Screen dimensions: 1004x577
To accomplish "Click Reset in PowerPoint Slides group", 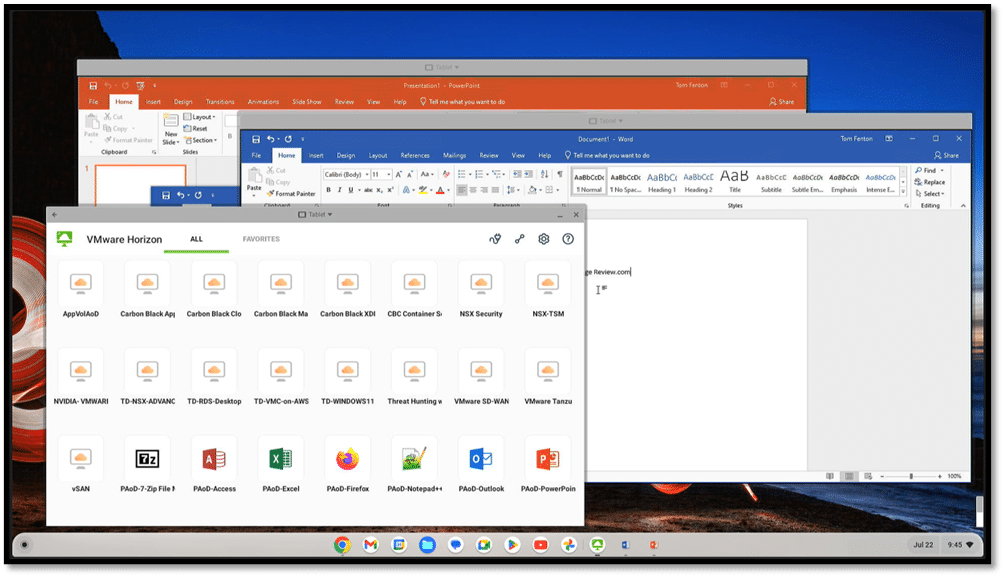I will [195, 129].
